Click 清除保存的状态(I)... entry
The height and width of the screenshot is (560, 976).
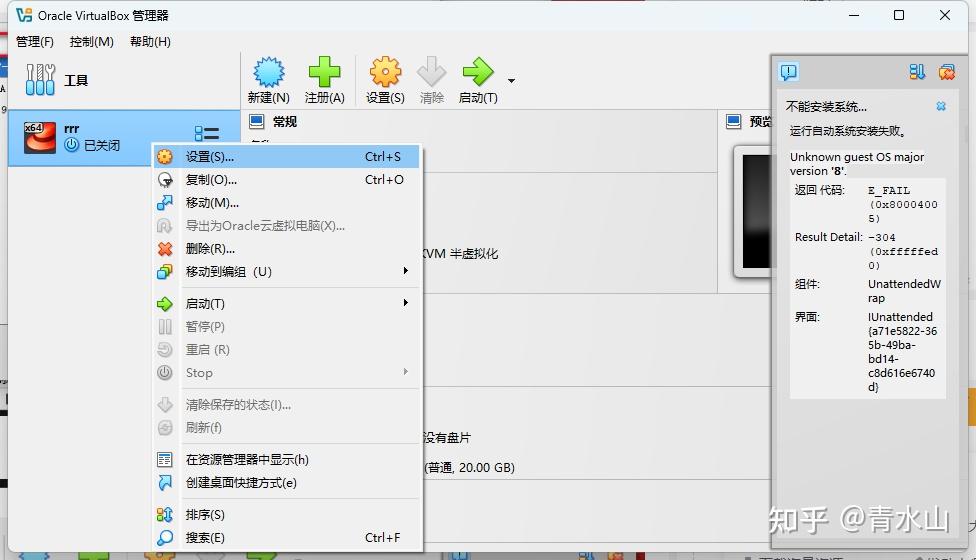286,405
